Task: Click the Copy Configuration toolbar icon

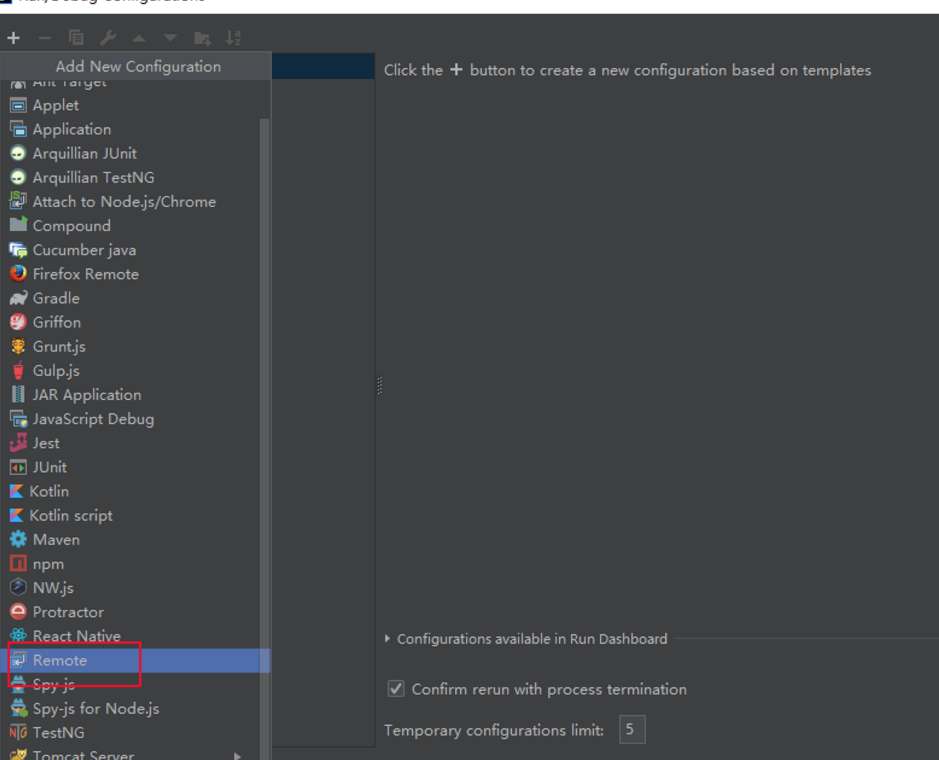Action: click(x=76, y=38)
